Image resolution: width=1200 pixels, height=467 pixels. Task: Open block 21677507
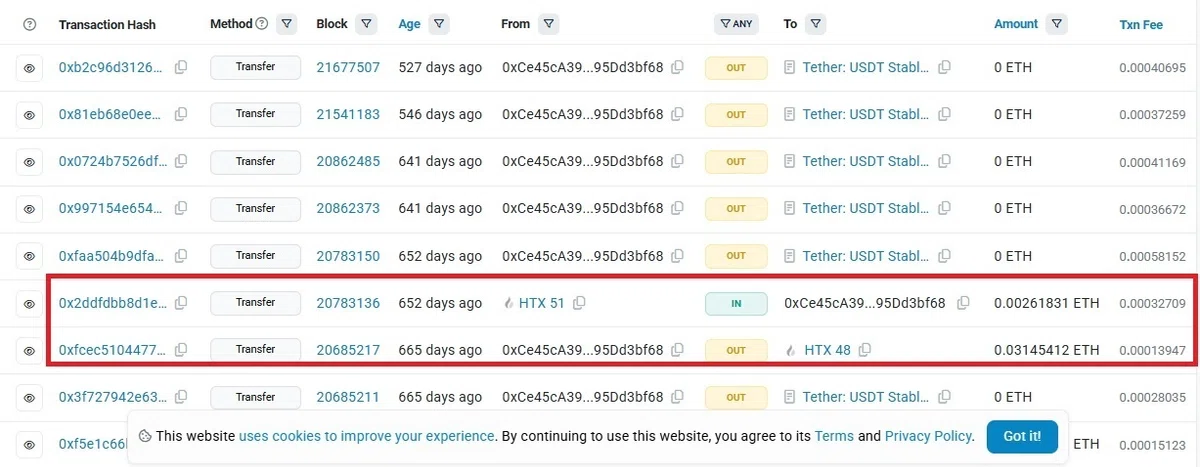(348, 67)
